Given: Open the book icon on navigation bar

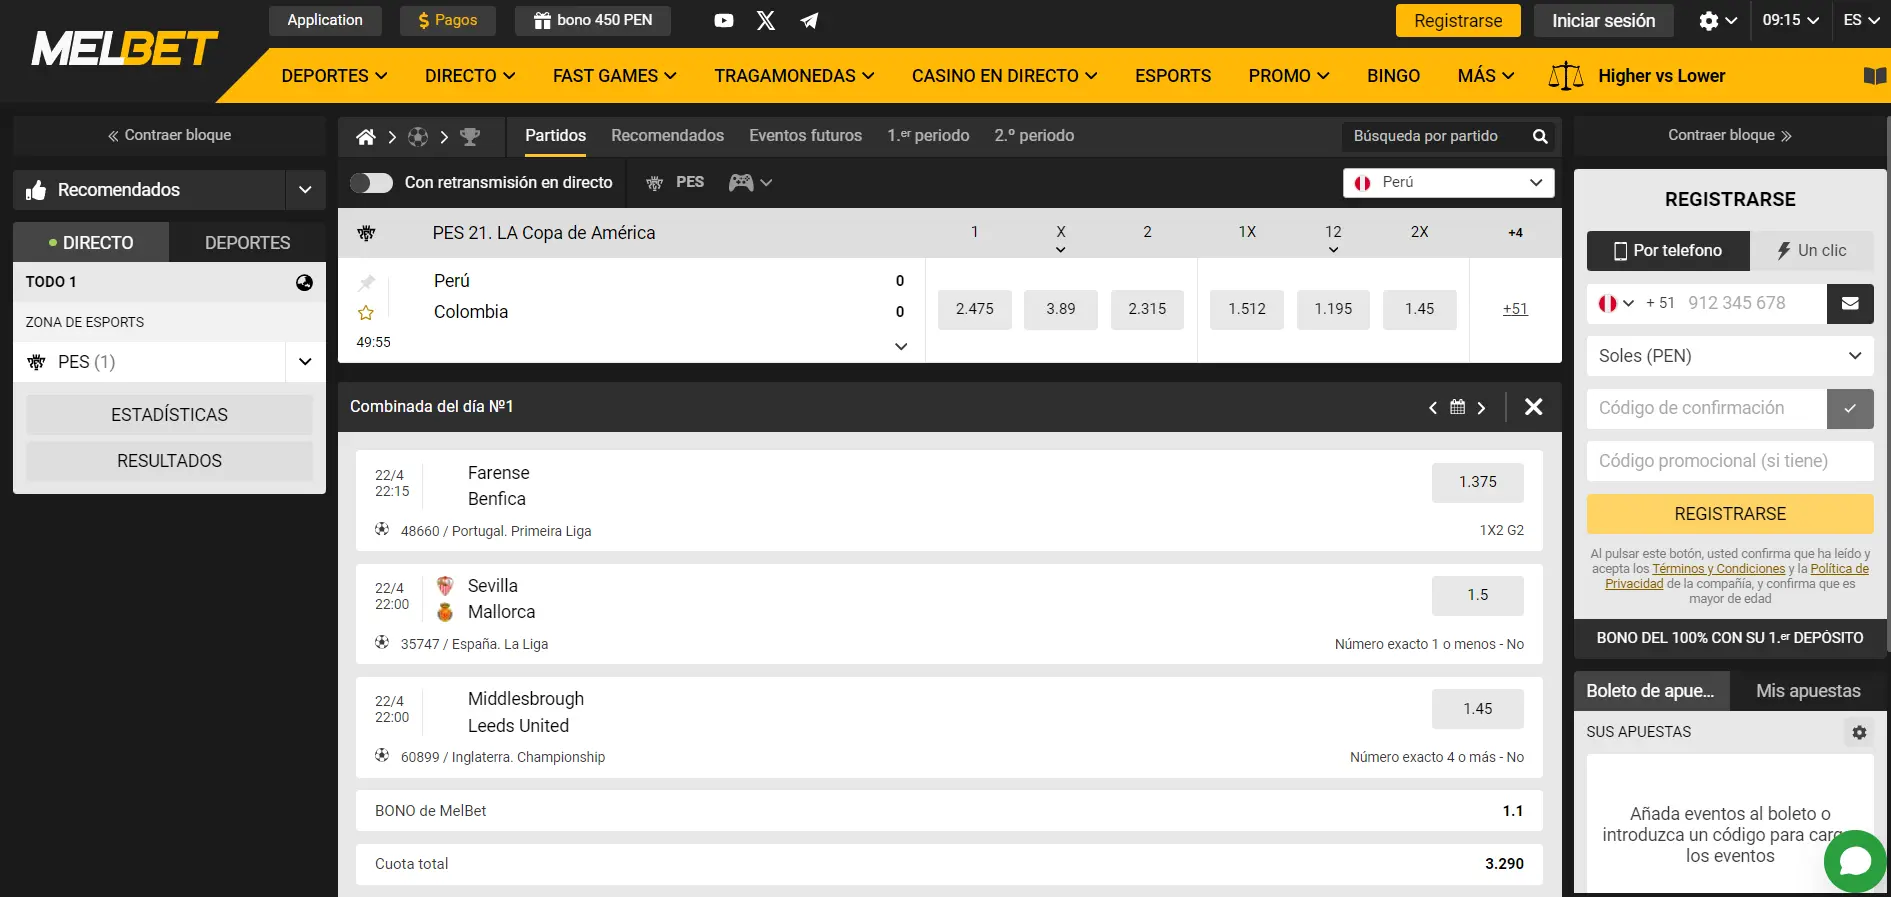Looking at the screenshot, I should coord(1875,76).
